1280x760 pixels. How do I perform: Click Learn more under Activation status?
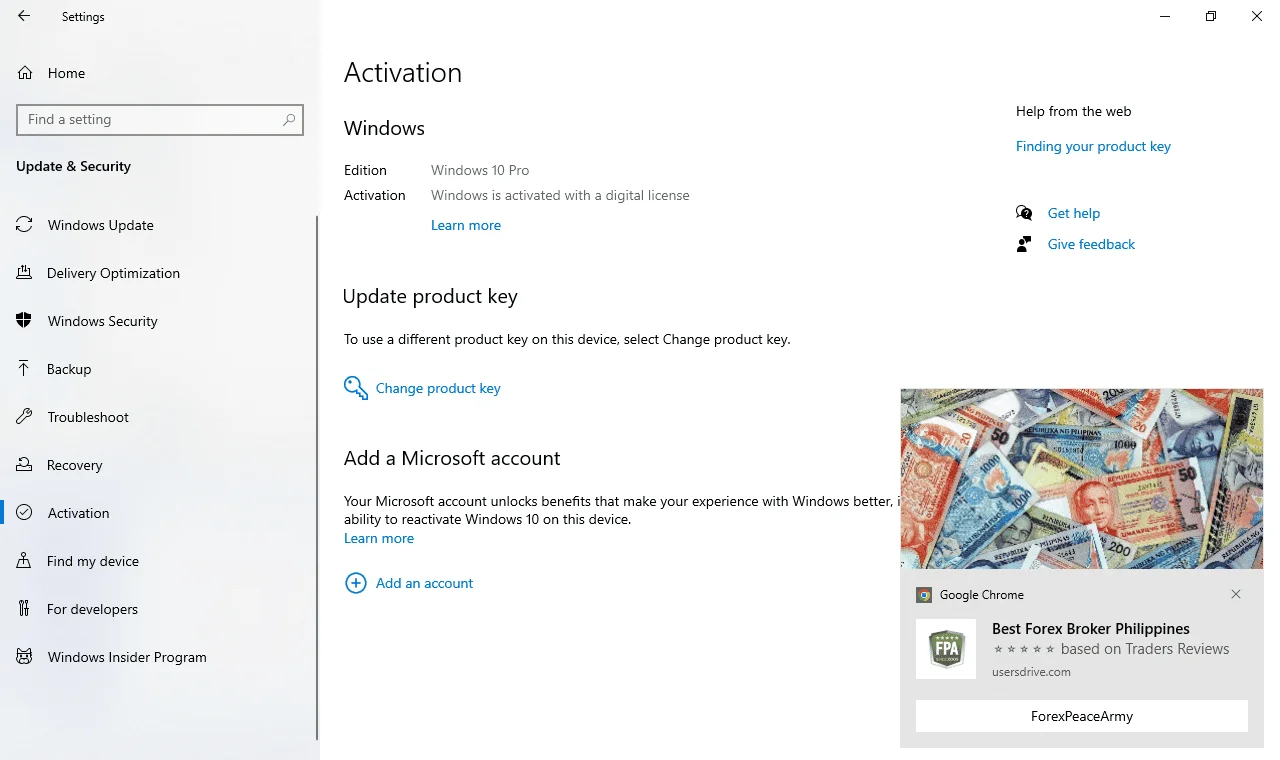(x=466, y=225)
